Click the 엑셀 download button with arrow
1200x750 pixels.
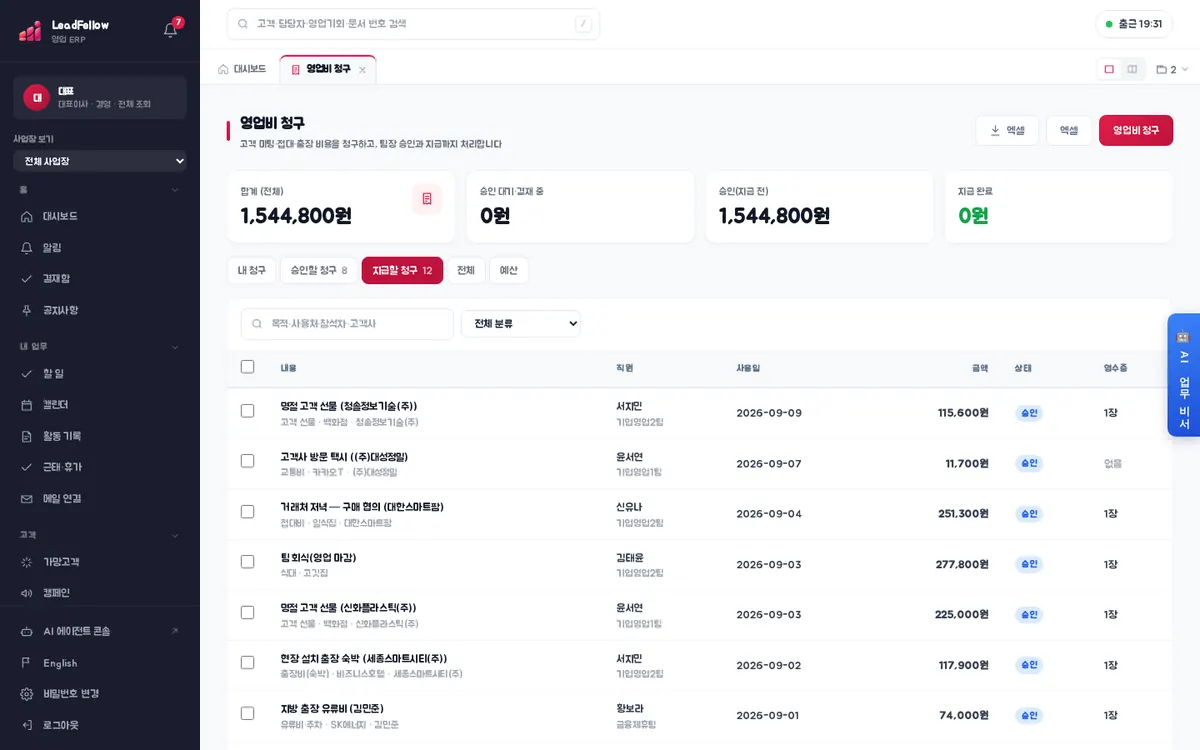[x=1007, y=130]
